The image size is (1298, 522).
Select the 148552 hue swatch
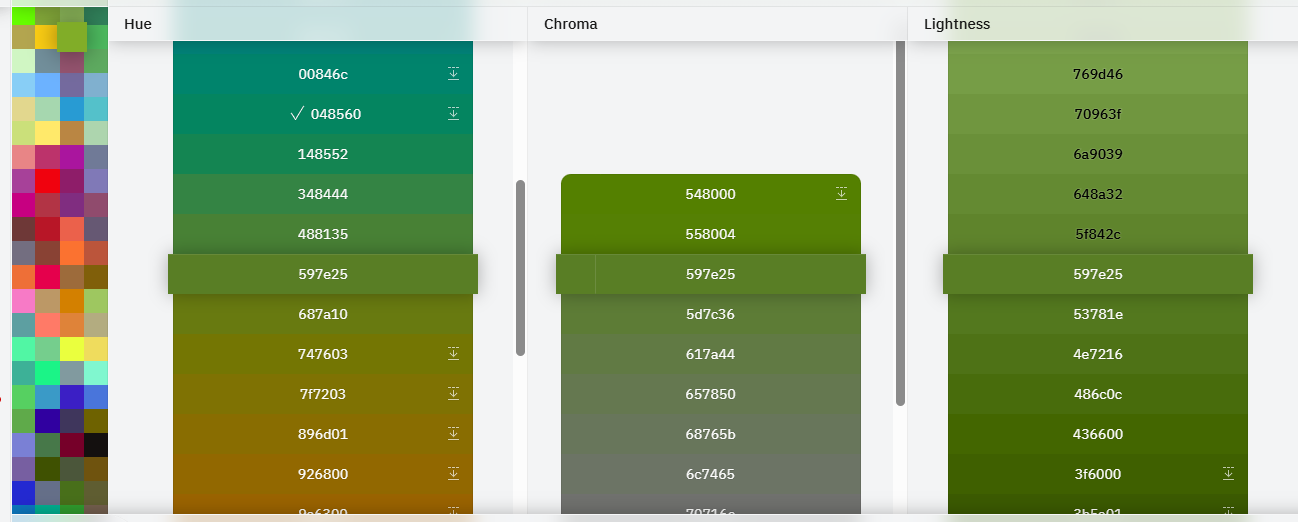tap(322, 154)
